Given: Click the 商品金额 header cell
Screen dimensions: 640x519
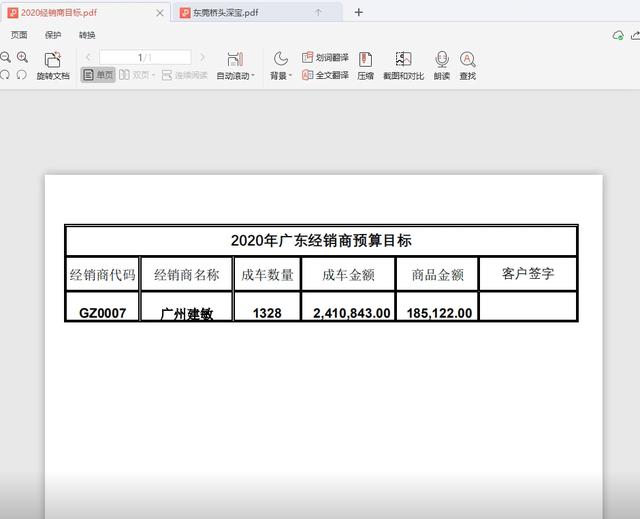Looking at the screenshot, I should pos(438,275).
